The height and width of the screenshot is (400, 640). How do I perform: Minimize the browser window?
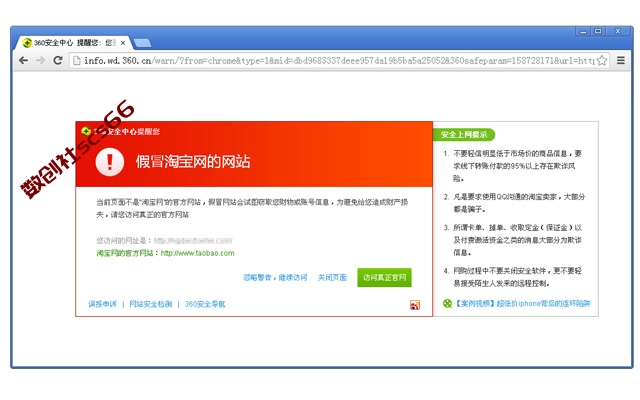[583, 31]
